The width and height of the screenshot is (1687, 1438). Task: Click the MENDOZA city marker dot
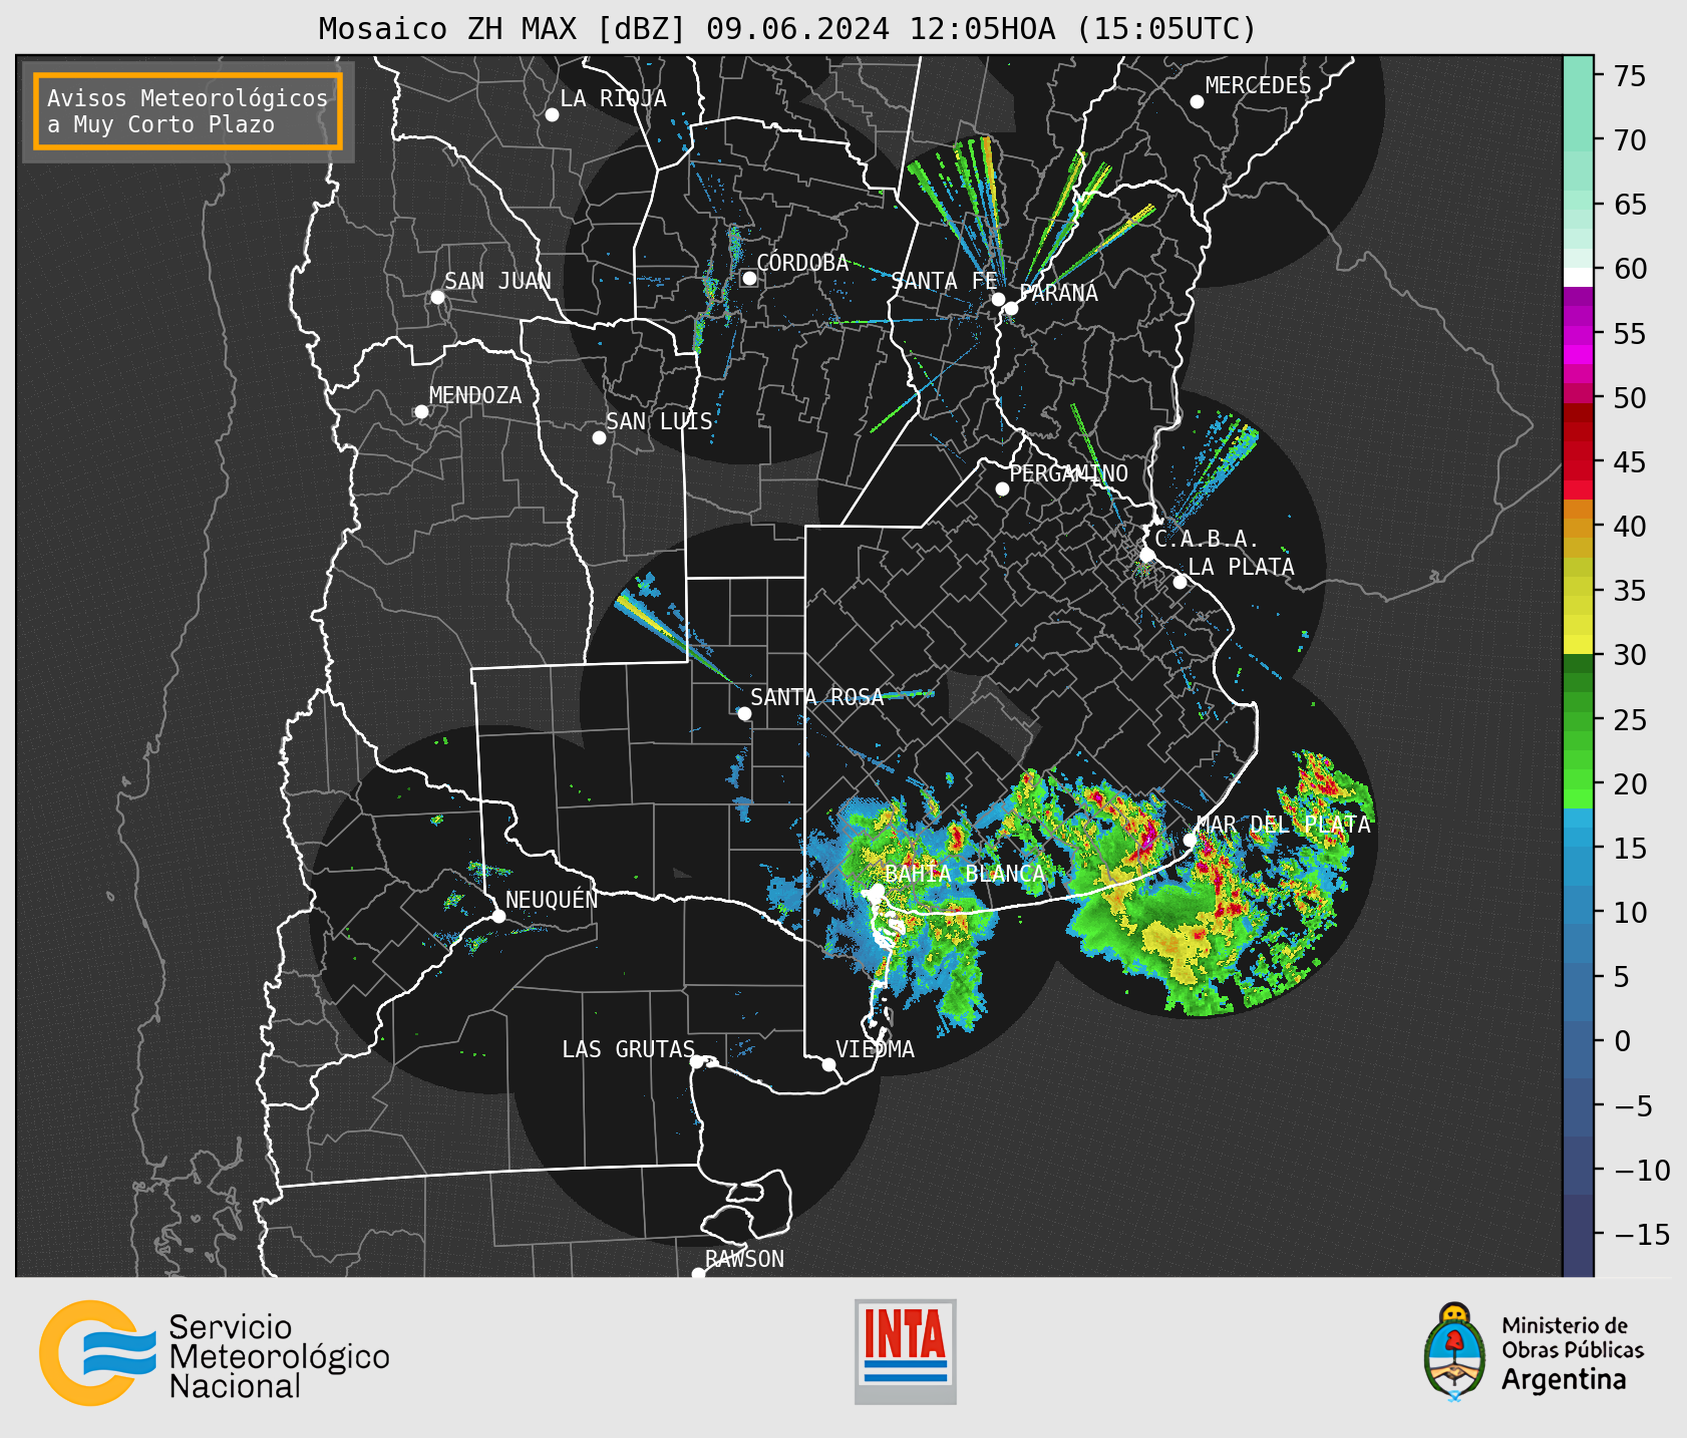point(422,412)
